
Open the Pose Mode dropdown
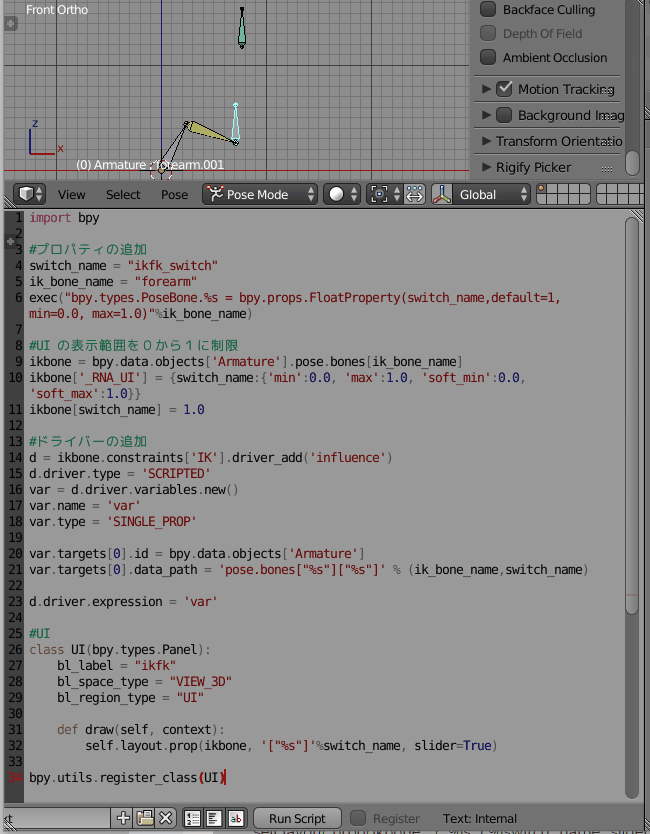pos(260,195)
